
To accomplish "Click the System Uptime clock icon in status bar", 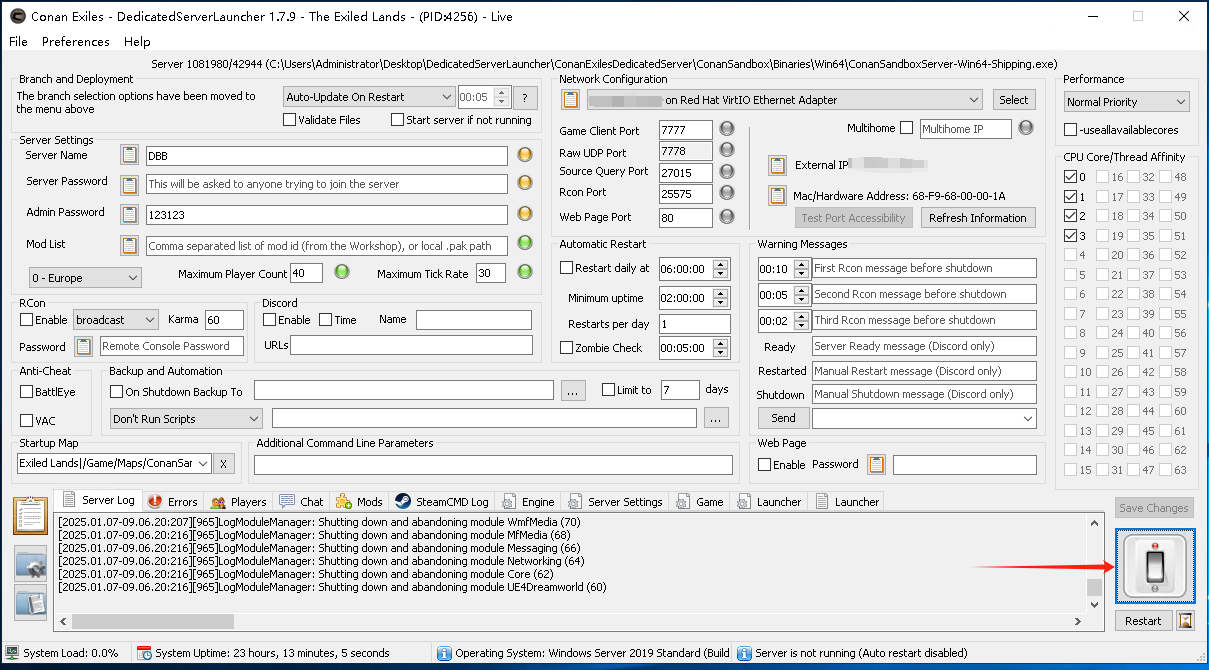I will click(x=144, y=653).
